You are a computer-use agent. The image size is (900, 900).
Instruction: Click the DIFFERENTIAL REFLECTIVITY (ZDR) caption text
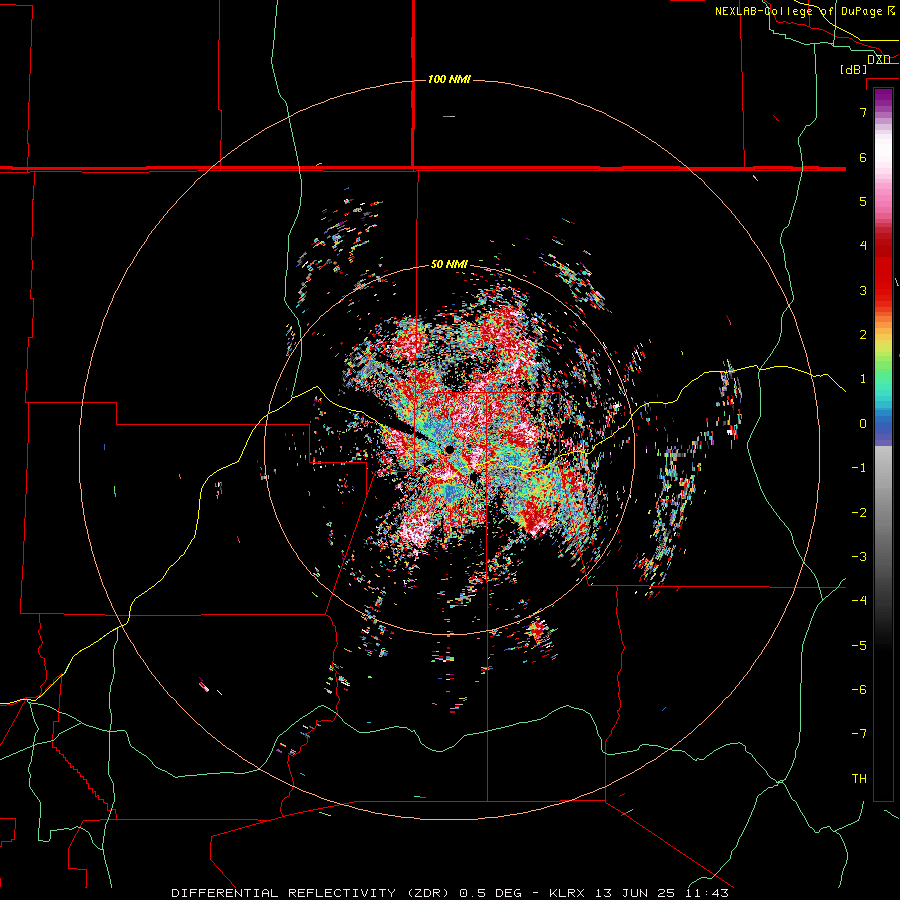[312, 893]
